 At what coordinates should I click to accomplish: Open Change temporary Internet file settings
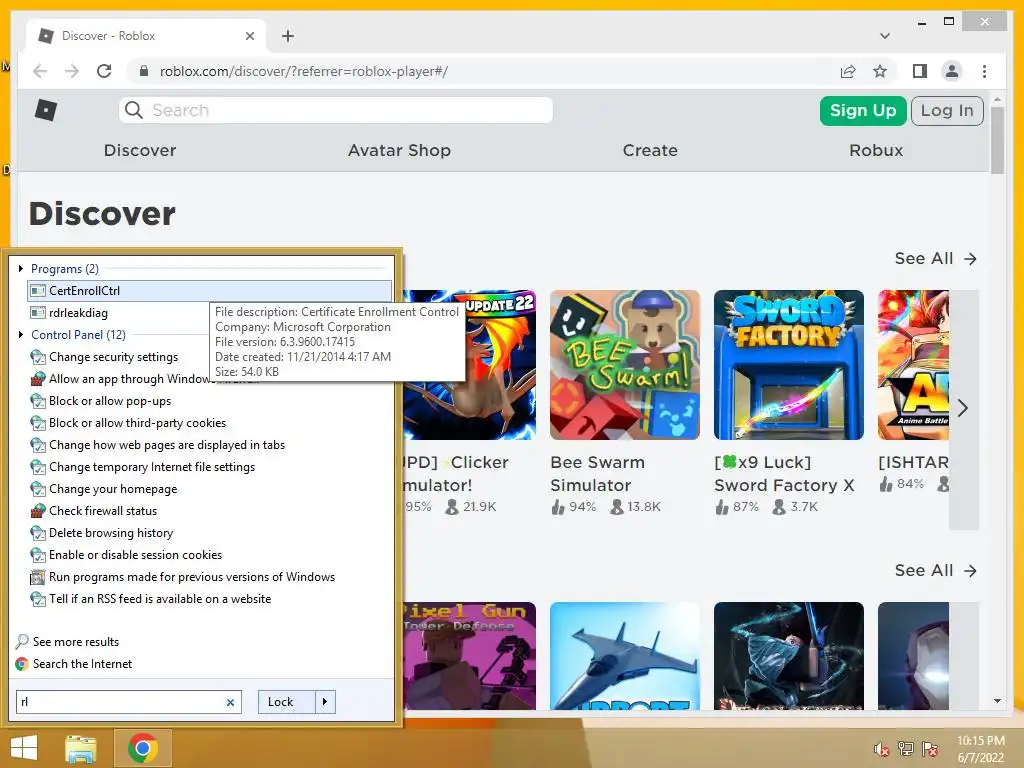pyautogui.click(x=143, y=467)
